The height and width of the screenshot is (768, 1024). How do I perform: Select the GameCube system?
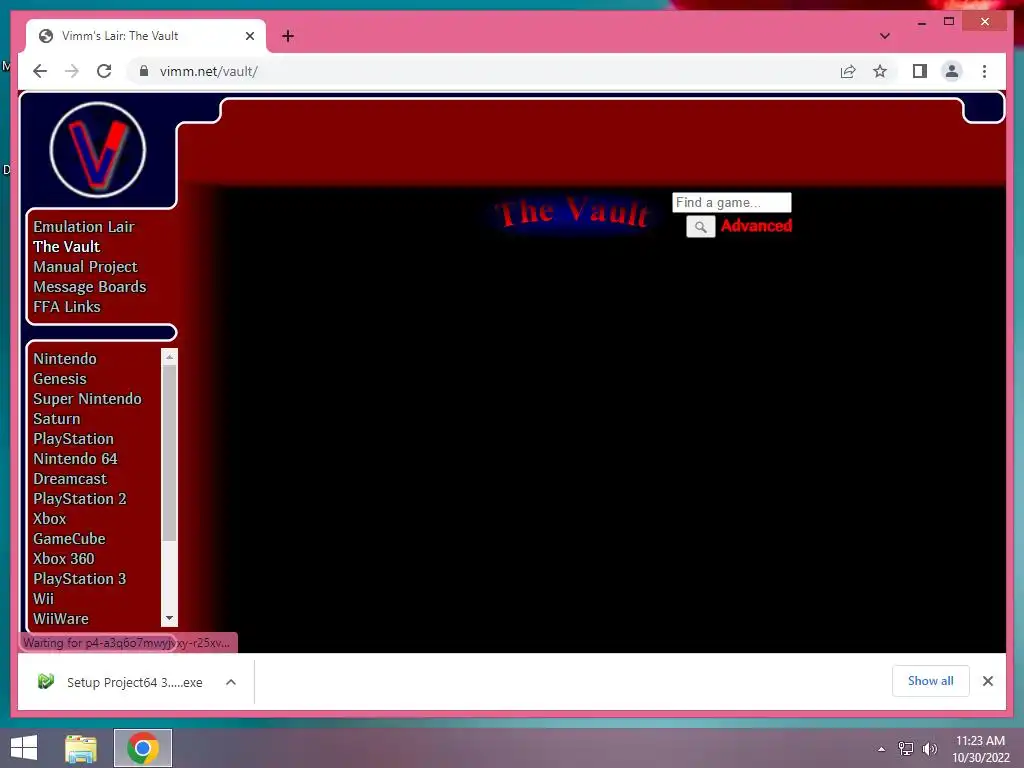pyautogui.click(x=69, y=539)
